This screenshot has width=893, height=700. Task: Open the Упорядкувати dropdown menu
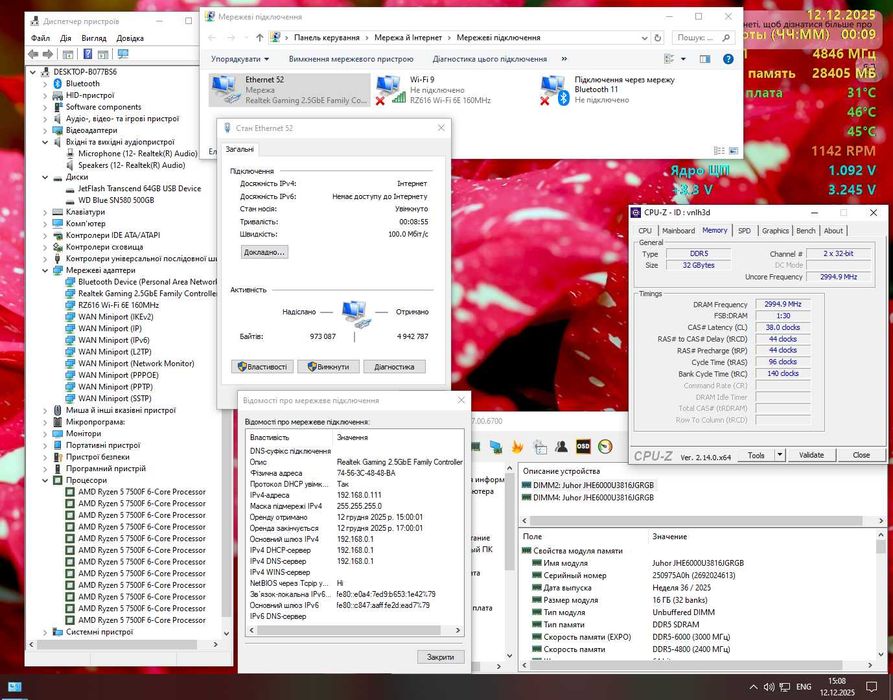coord(240,59)
